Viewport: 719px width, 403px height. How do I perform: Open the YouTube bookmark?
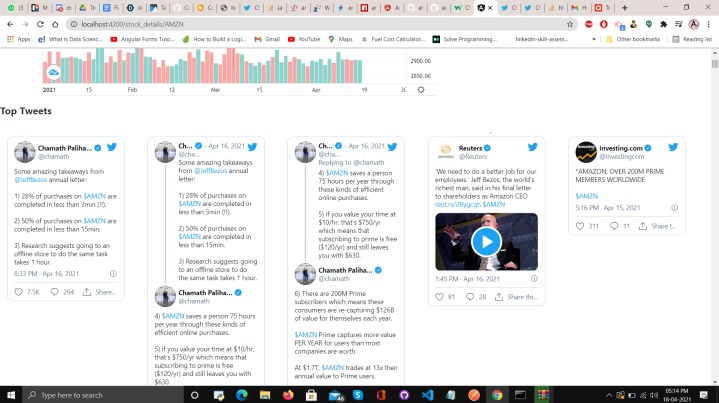304,39
